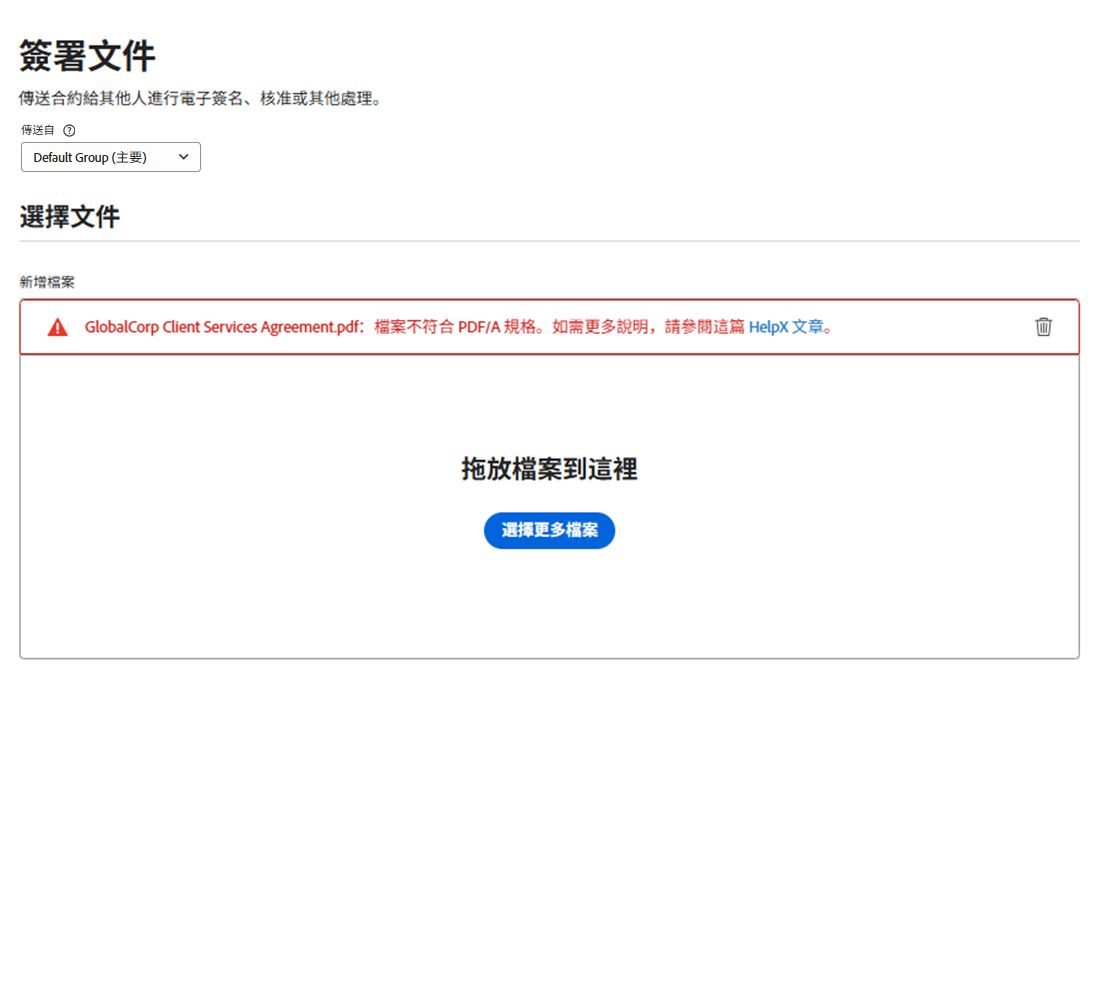1112x987 pixels.
Task: Click the 新增檔案 label
Action: pos(47,282)
